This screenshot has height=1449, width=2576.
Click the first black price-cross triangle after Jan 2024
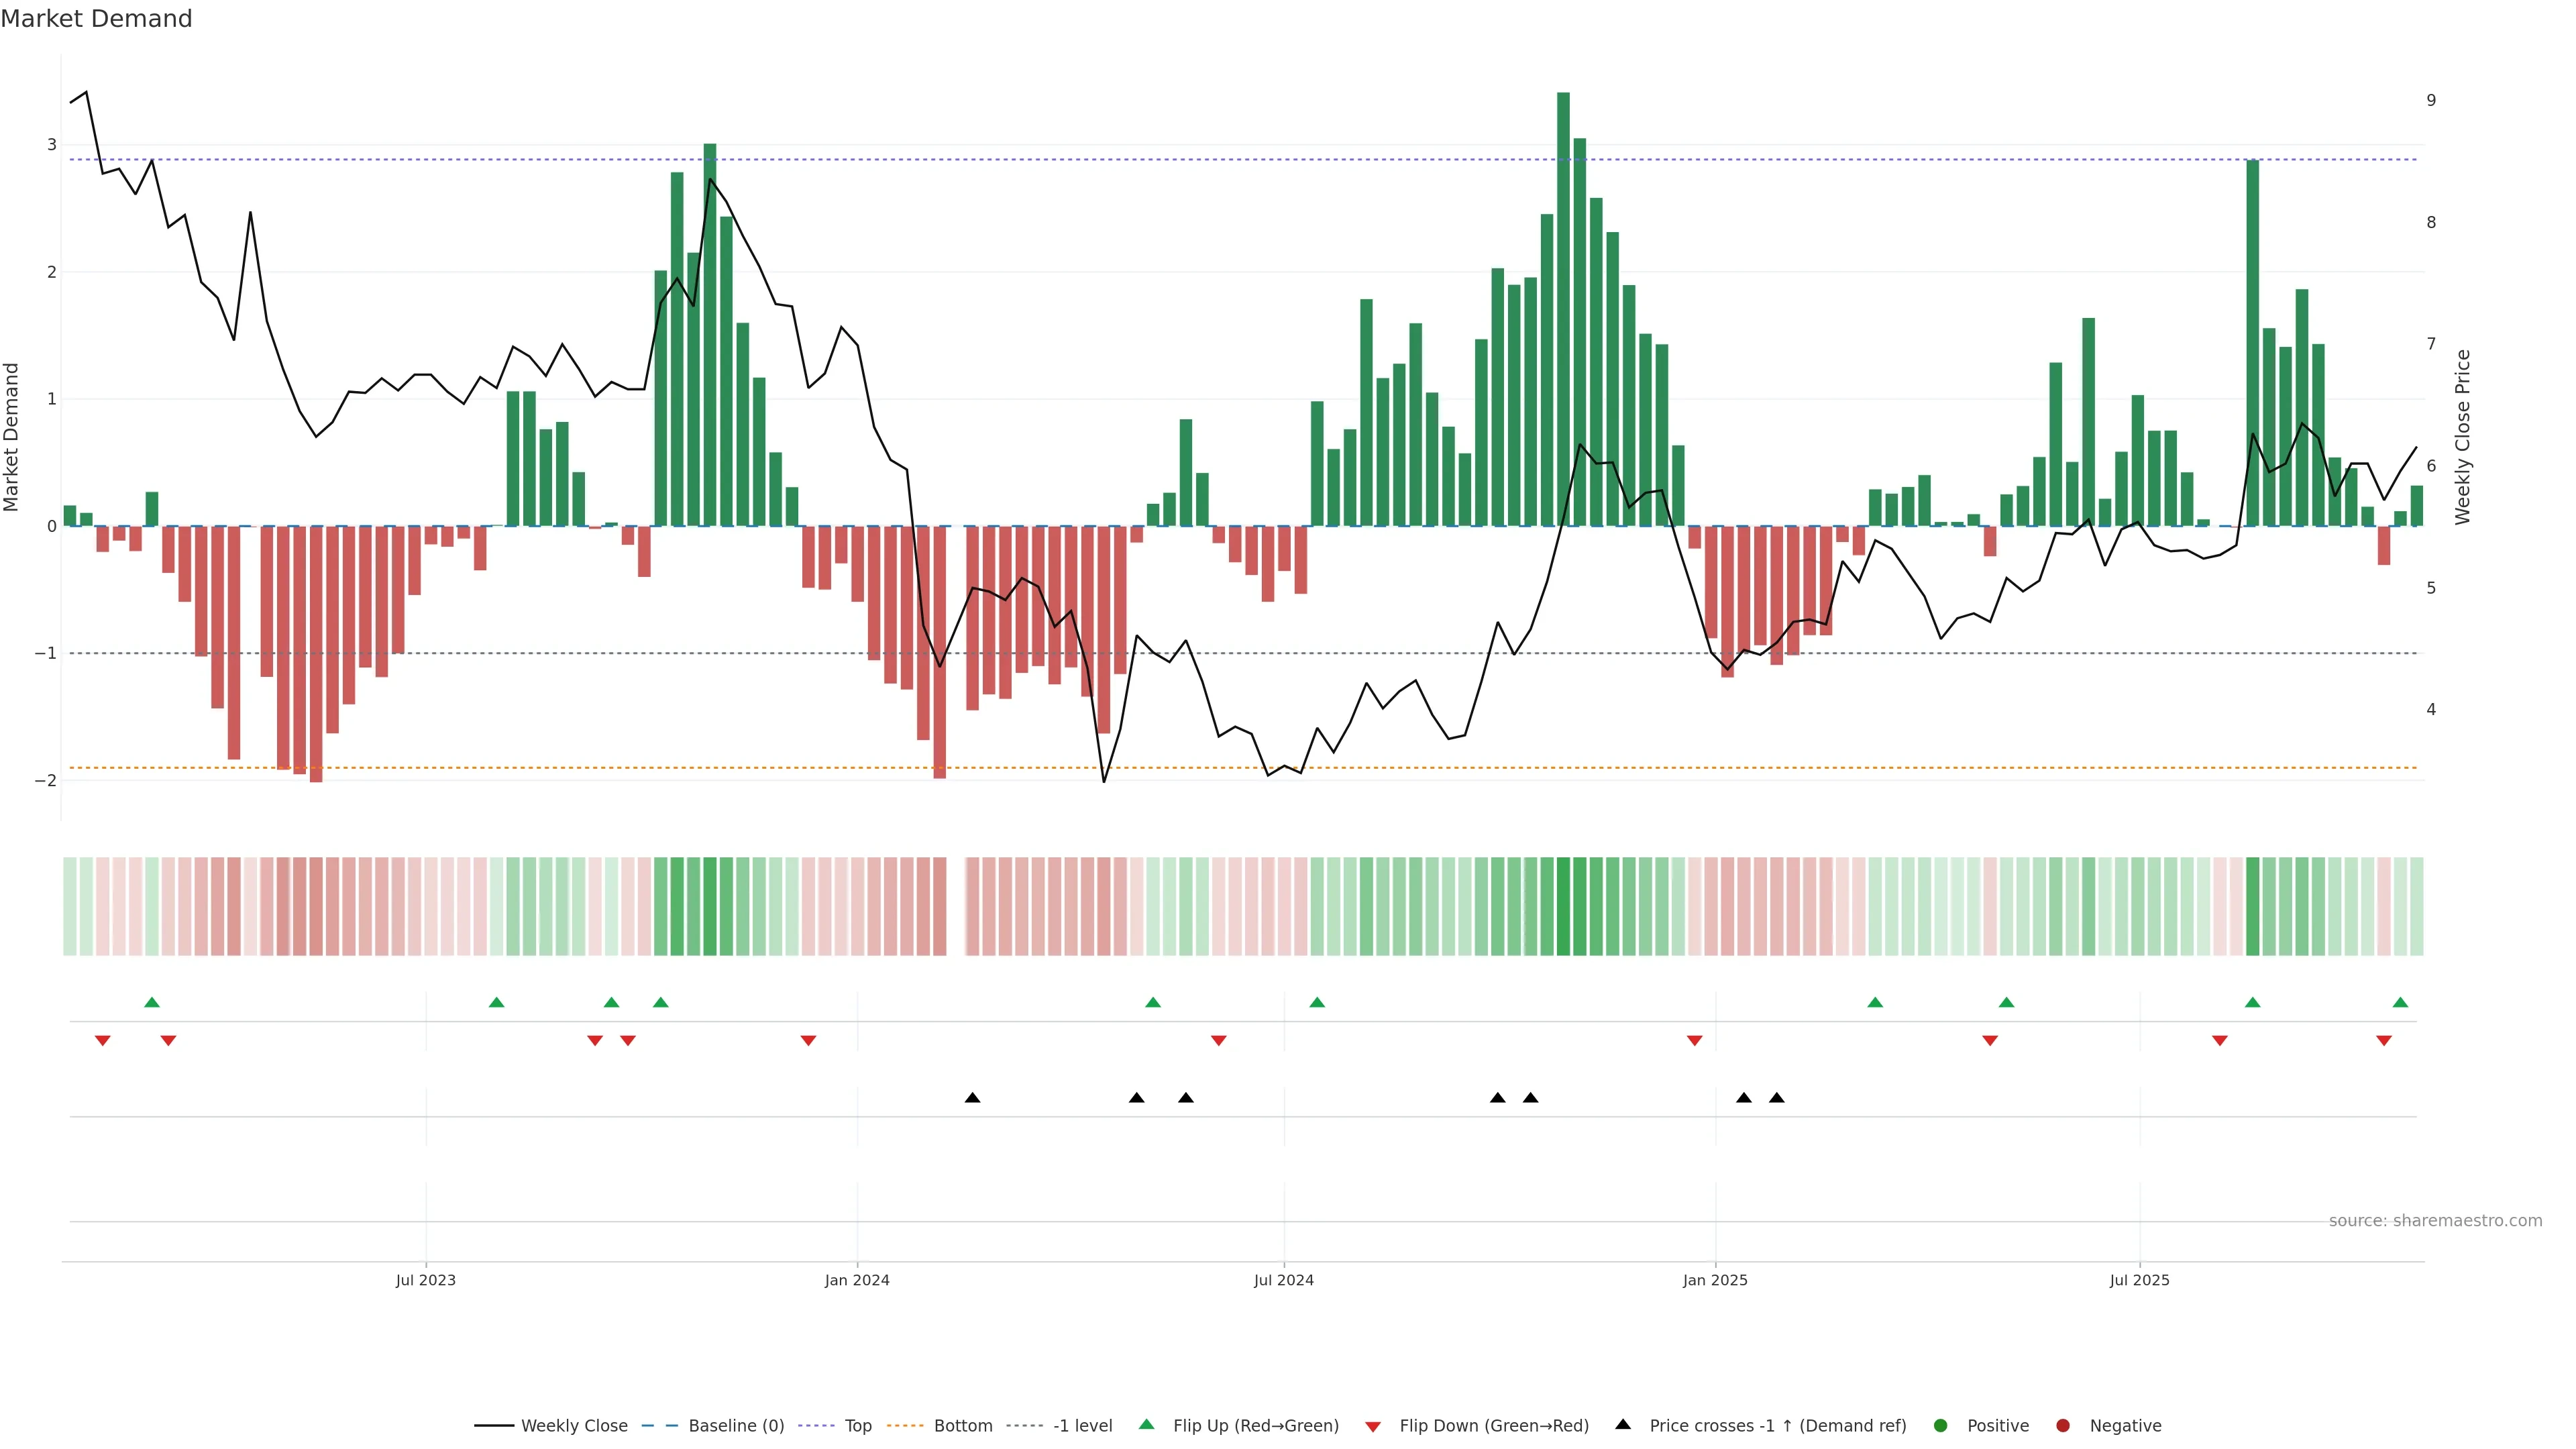point(972,1098)
